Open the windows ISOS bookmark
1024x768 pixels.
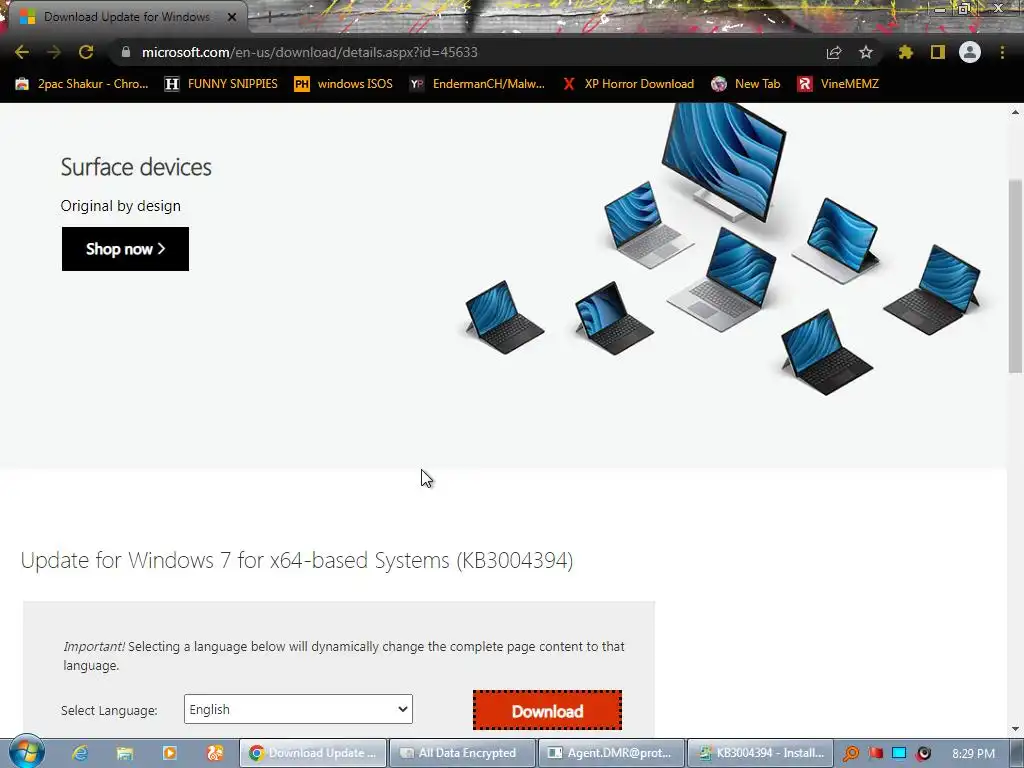343,84
